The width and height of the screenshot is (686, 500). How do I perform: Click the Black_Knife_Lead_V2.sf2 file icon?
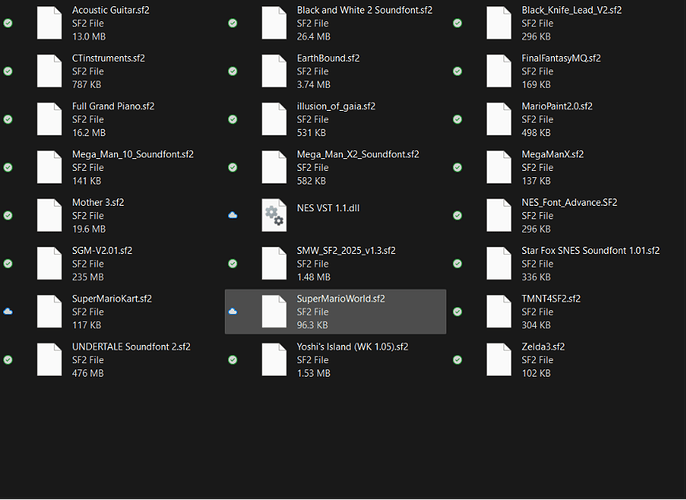(499, 23)
